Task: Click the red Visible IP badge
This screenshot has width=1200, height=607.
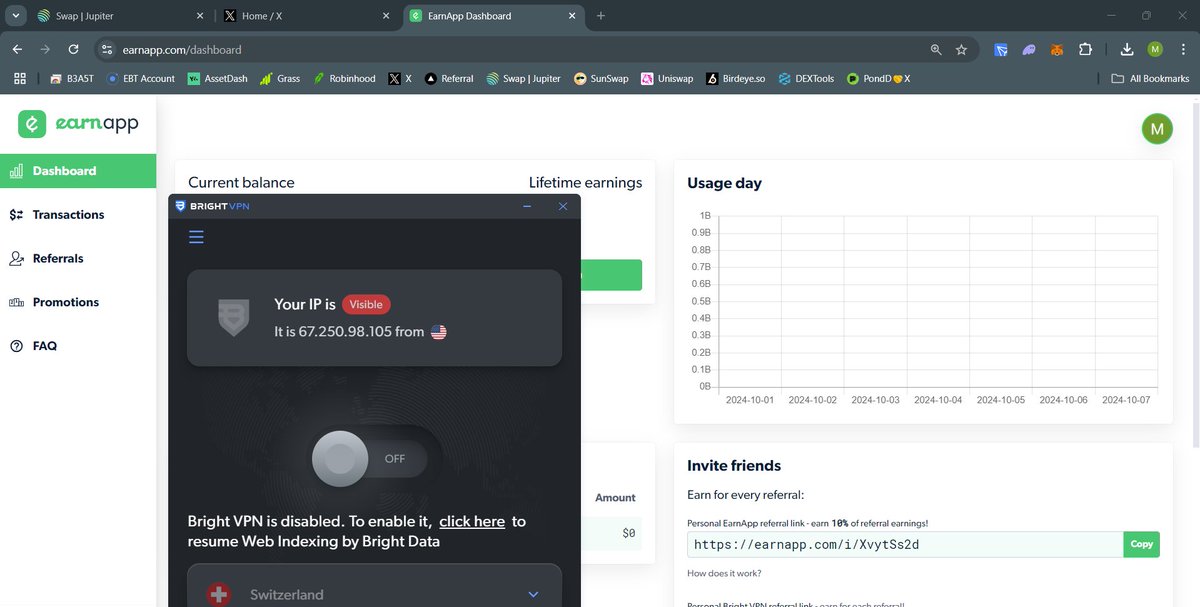Action: coord(366,305)
